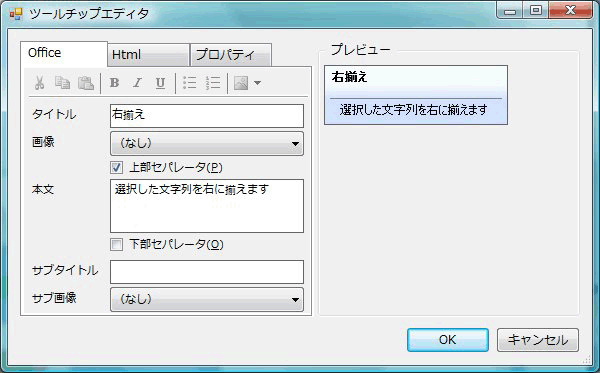This screenshot has height=373, width=600.
Task: Insert a numbered list
Action: click(213, 83)
